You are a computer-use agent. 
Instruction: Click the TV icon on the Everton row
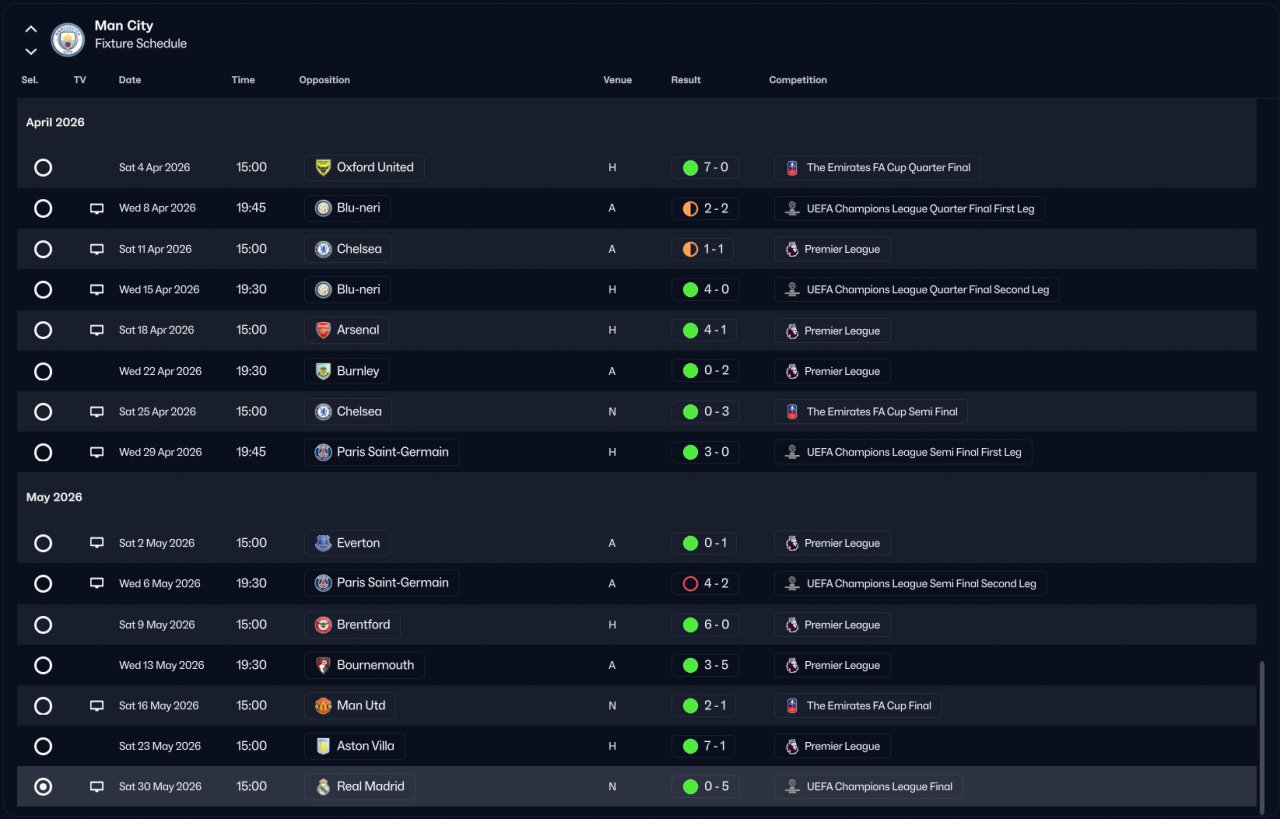97,543
